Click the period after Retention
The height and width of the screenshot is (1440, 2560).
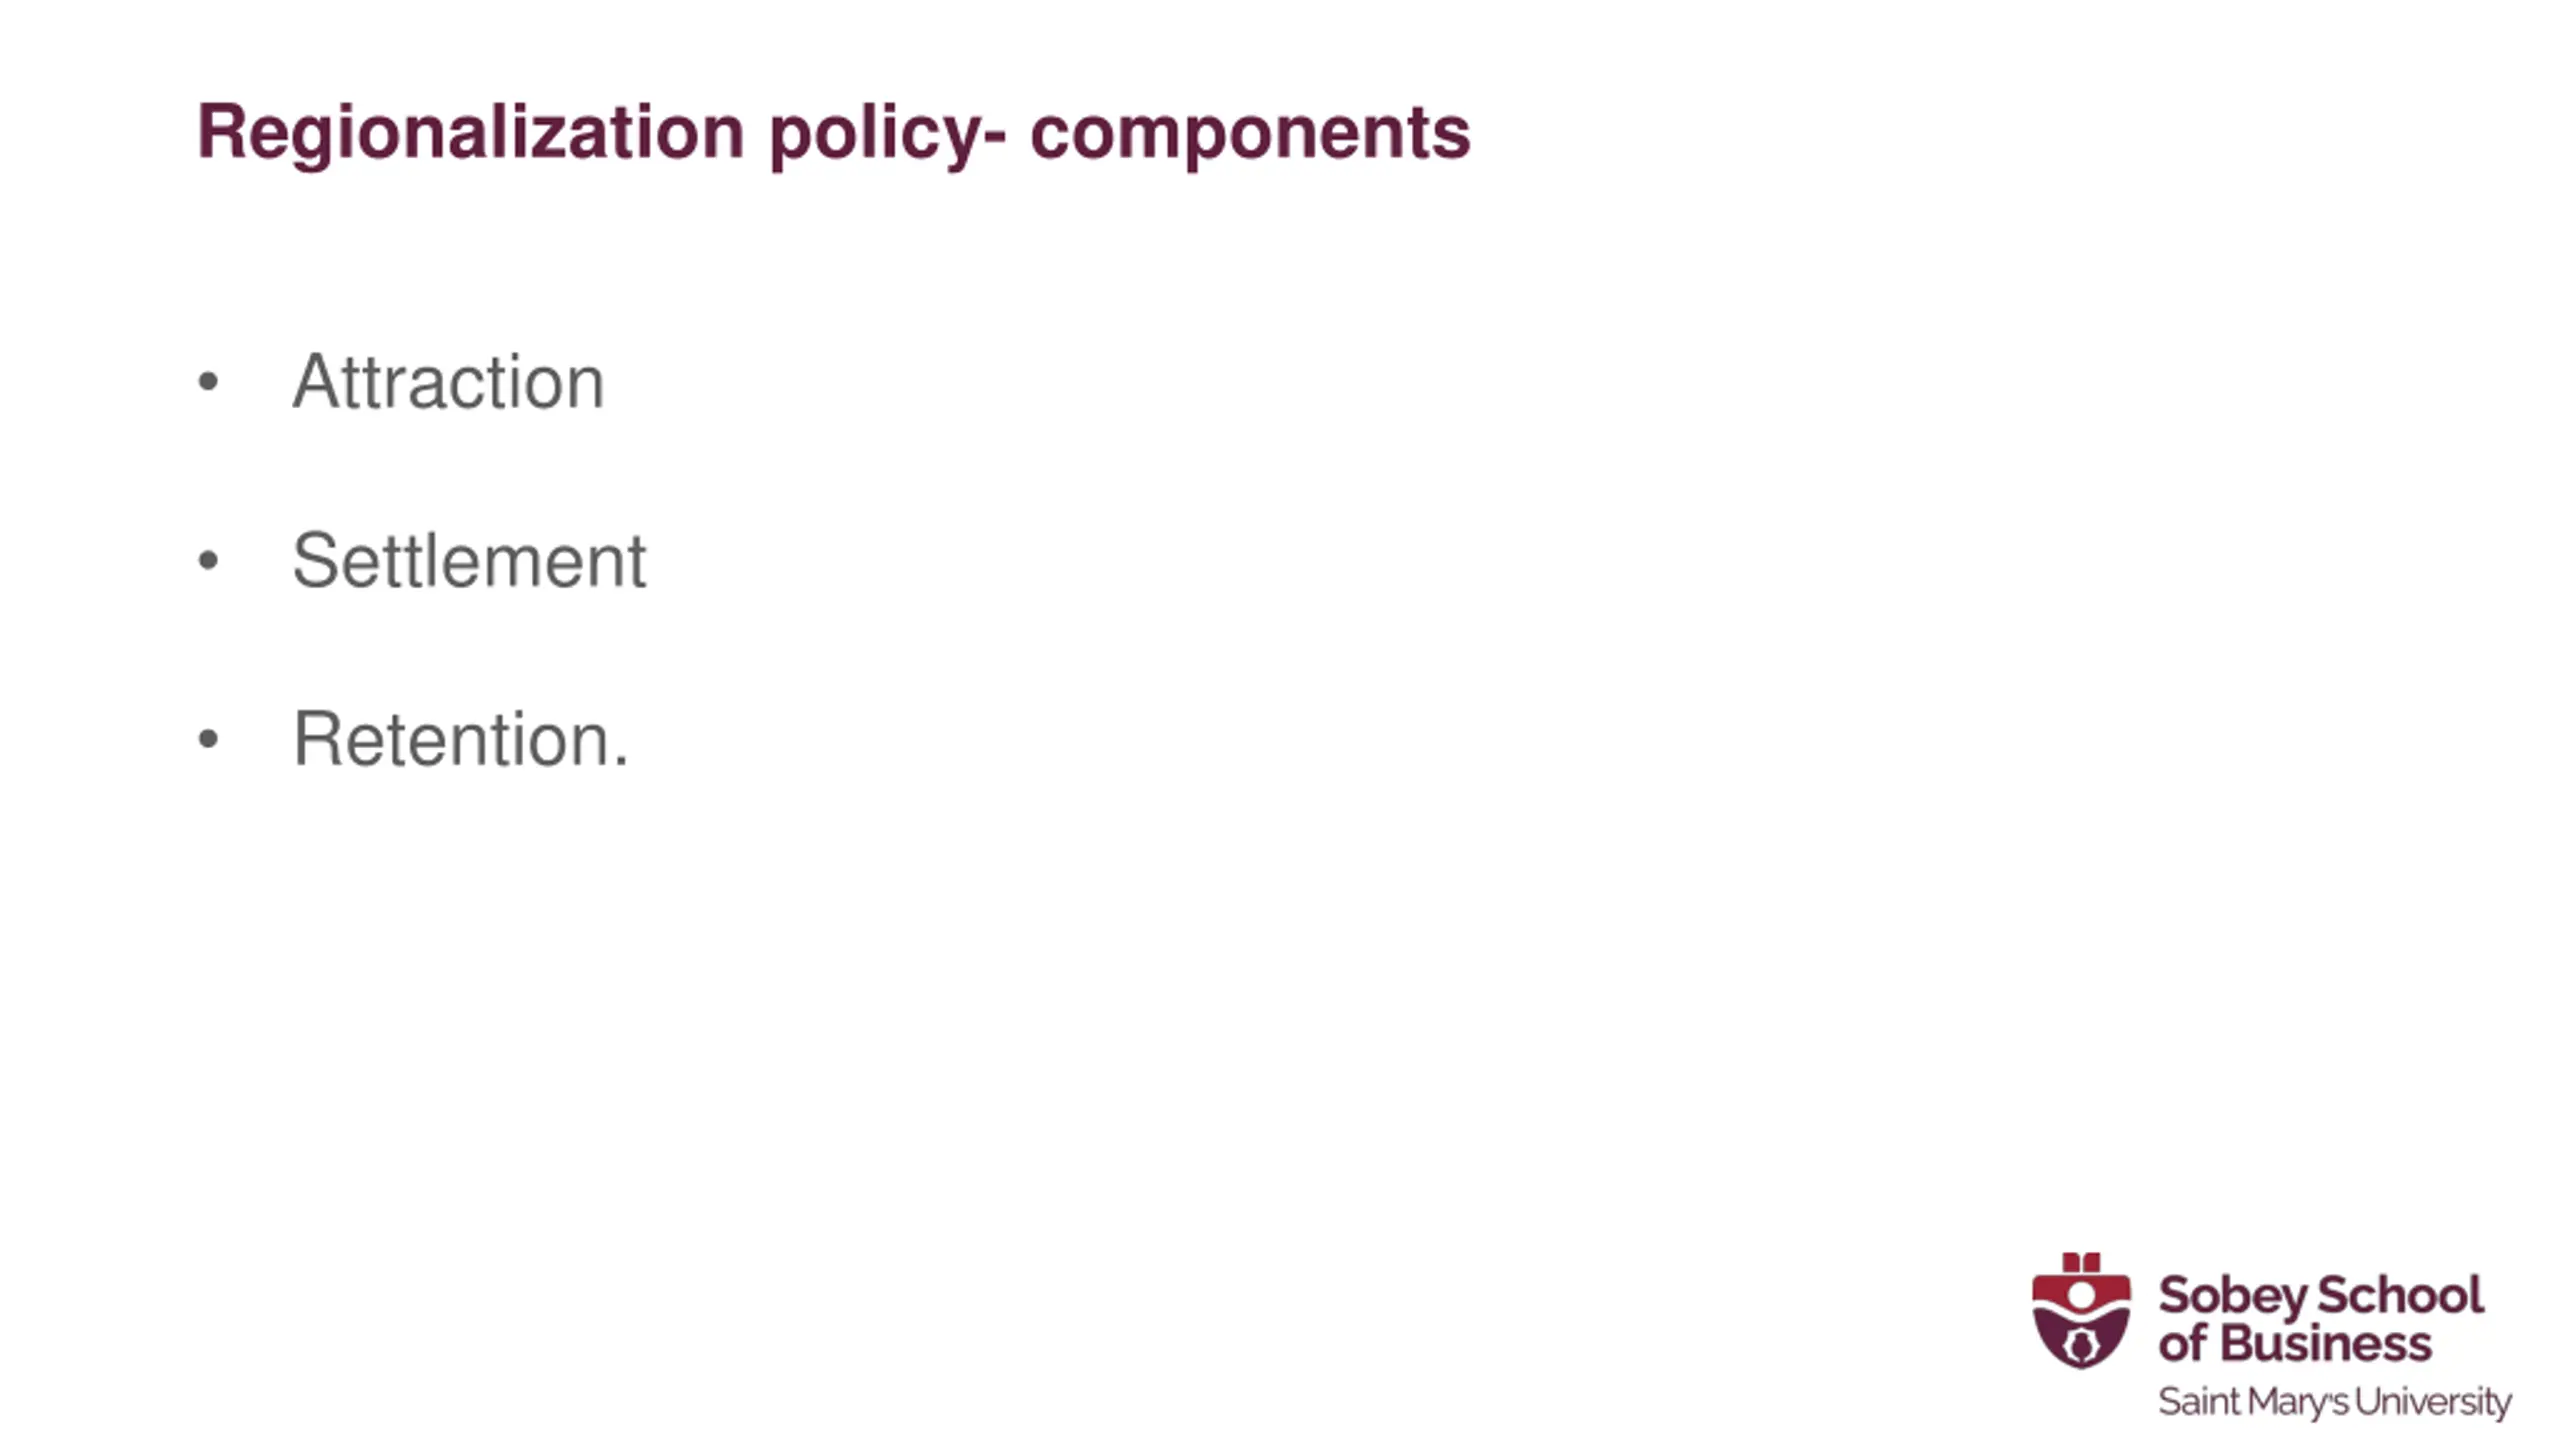(622, 765)
